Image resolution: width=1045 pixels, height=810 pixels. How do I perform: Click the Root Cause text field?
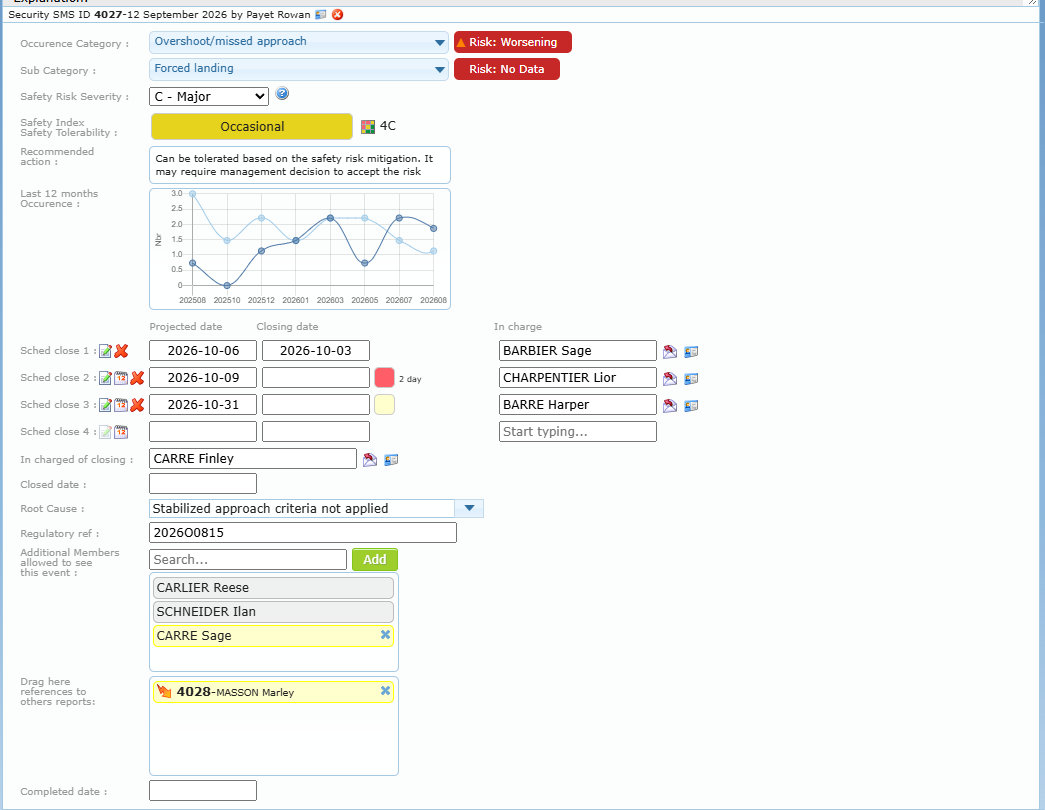tap(302, 508)
